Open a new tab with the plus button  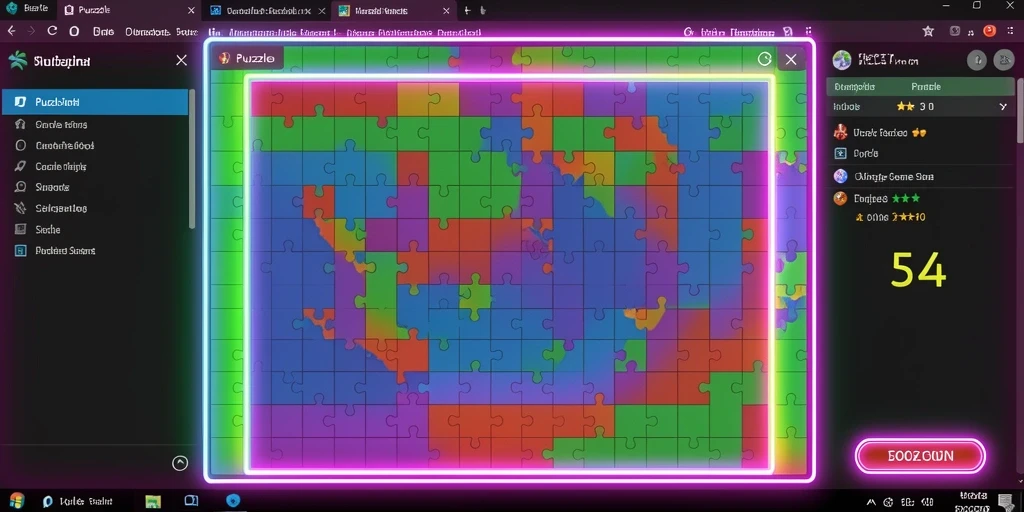click(467, 10)
